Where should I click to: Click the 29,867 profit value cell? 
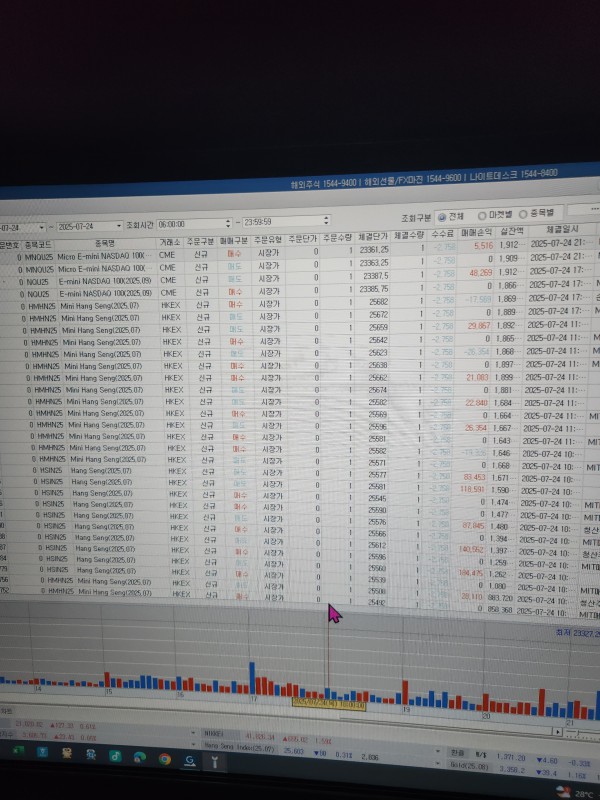click(x=476, y=326)
